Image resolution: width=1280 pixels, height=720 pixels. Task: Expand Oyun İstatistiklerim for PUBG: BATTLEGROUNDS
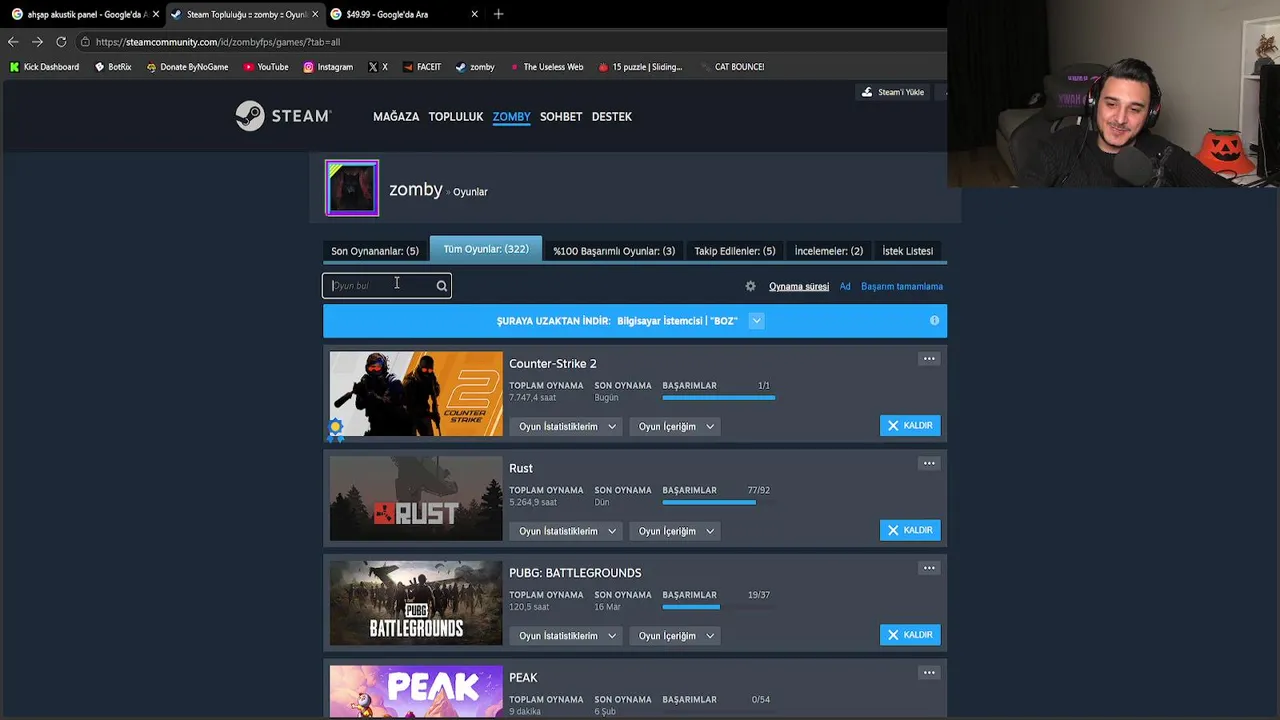[568, 636]
